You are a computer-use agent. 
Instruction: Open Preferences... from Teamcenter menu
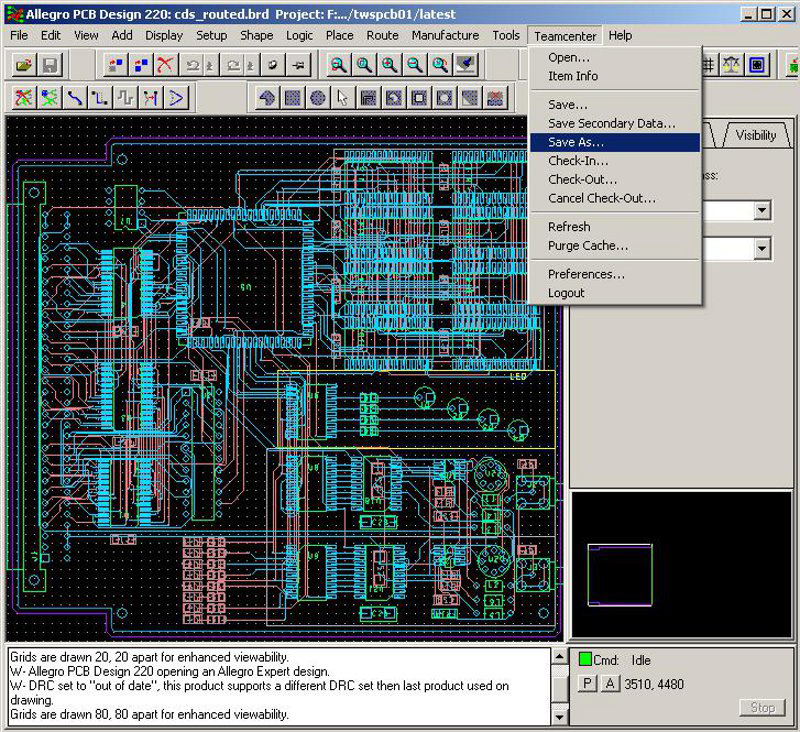click(615, 274)
